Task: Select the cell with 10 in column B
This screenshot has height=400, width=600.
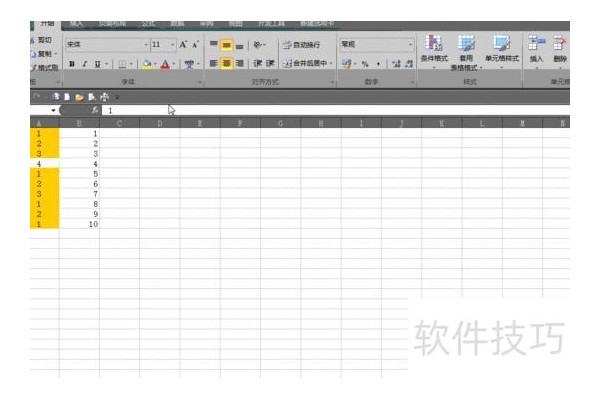Action: (x=79, y=224)
